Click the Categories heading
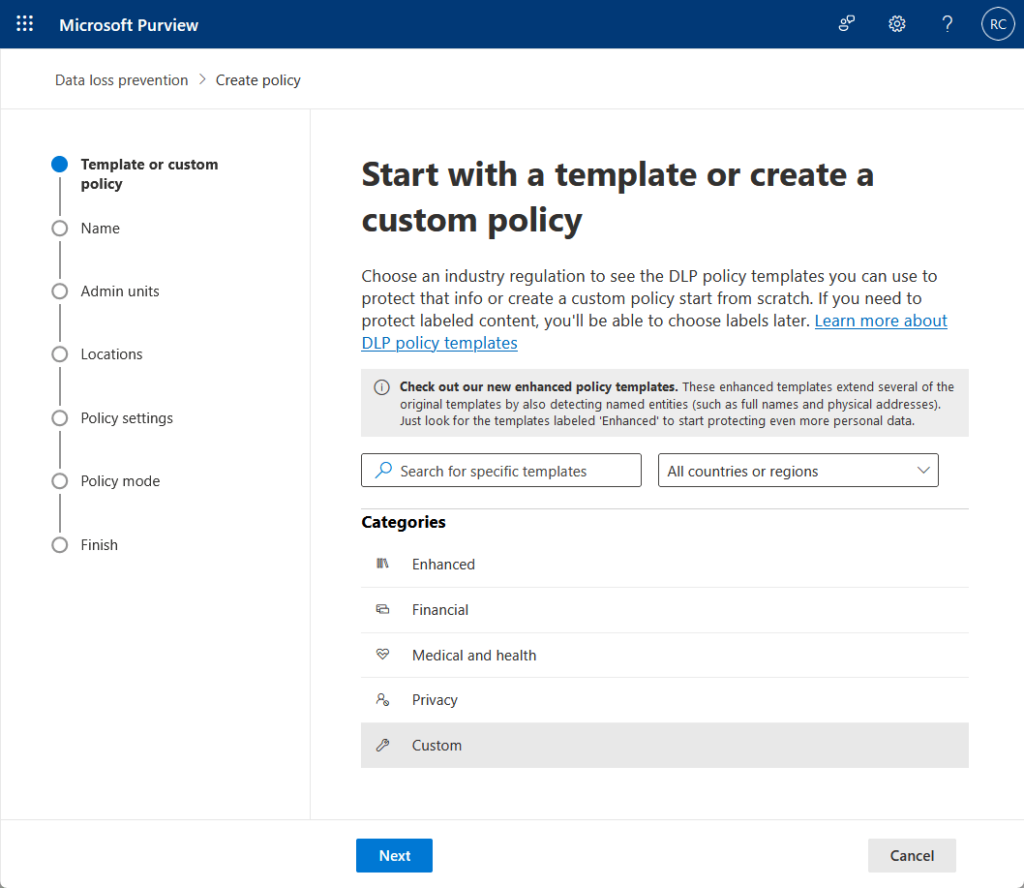1024x888 pixels. tap(403, 522)
